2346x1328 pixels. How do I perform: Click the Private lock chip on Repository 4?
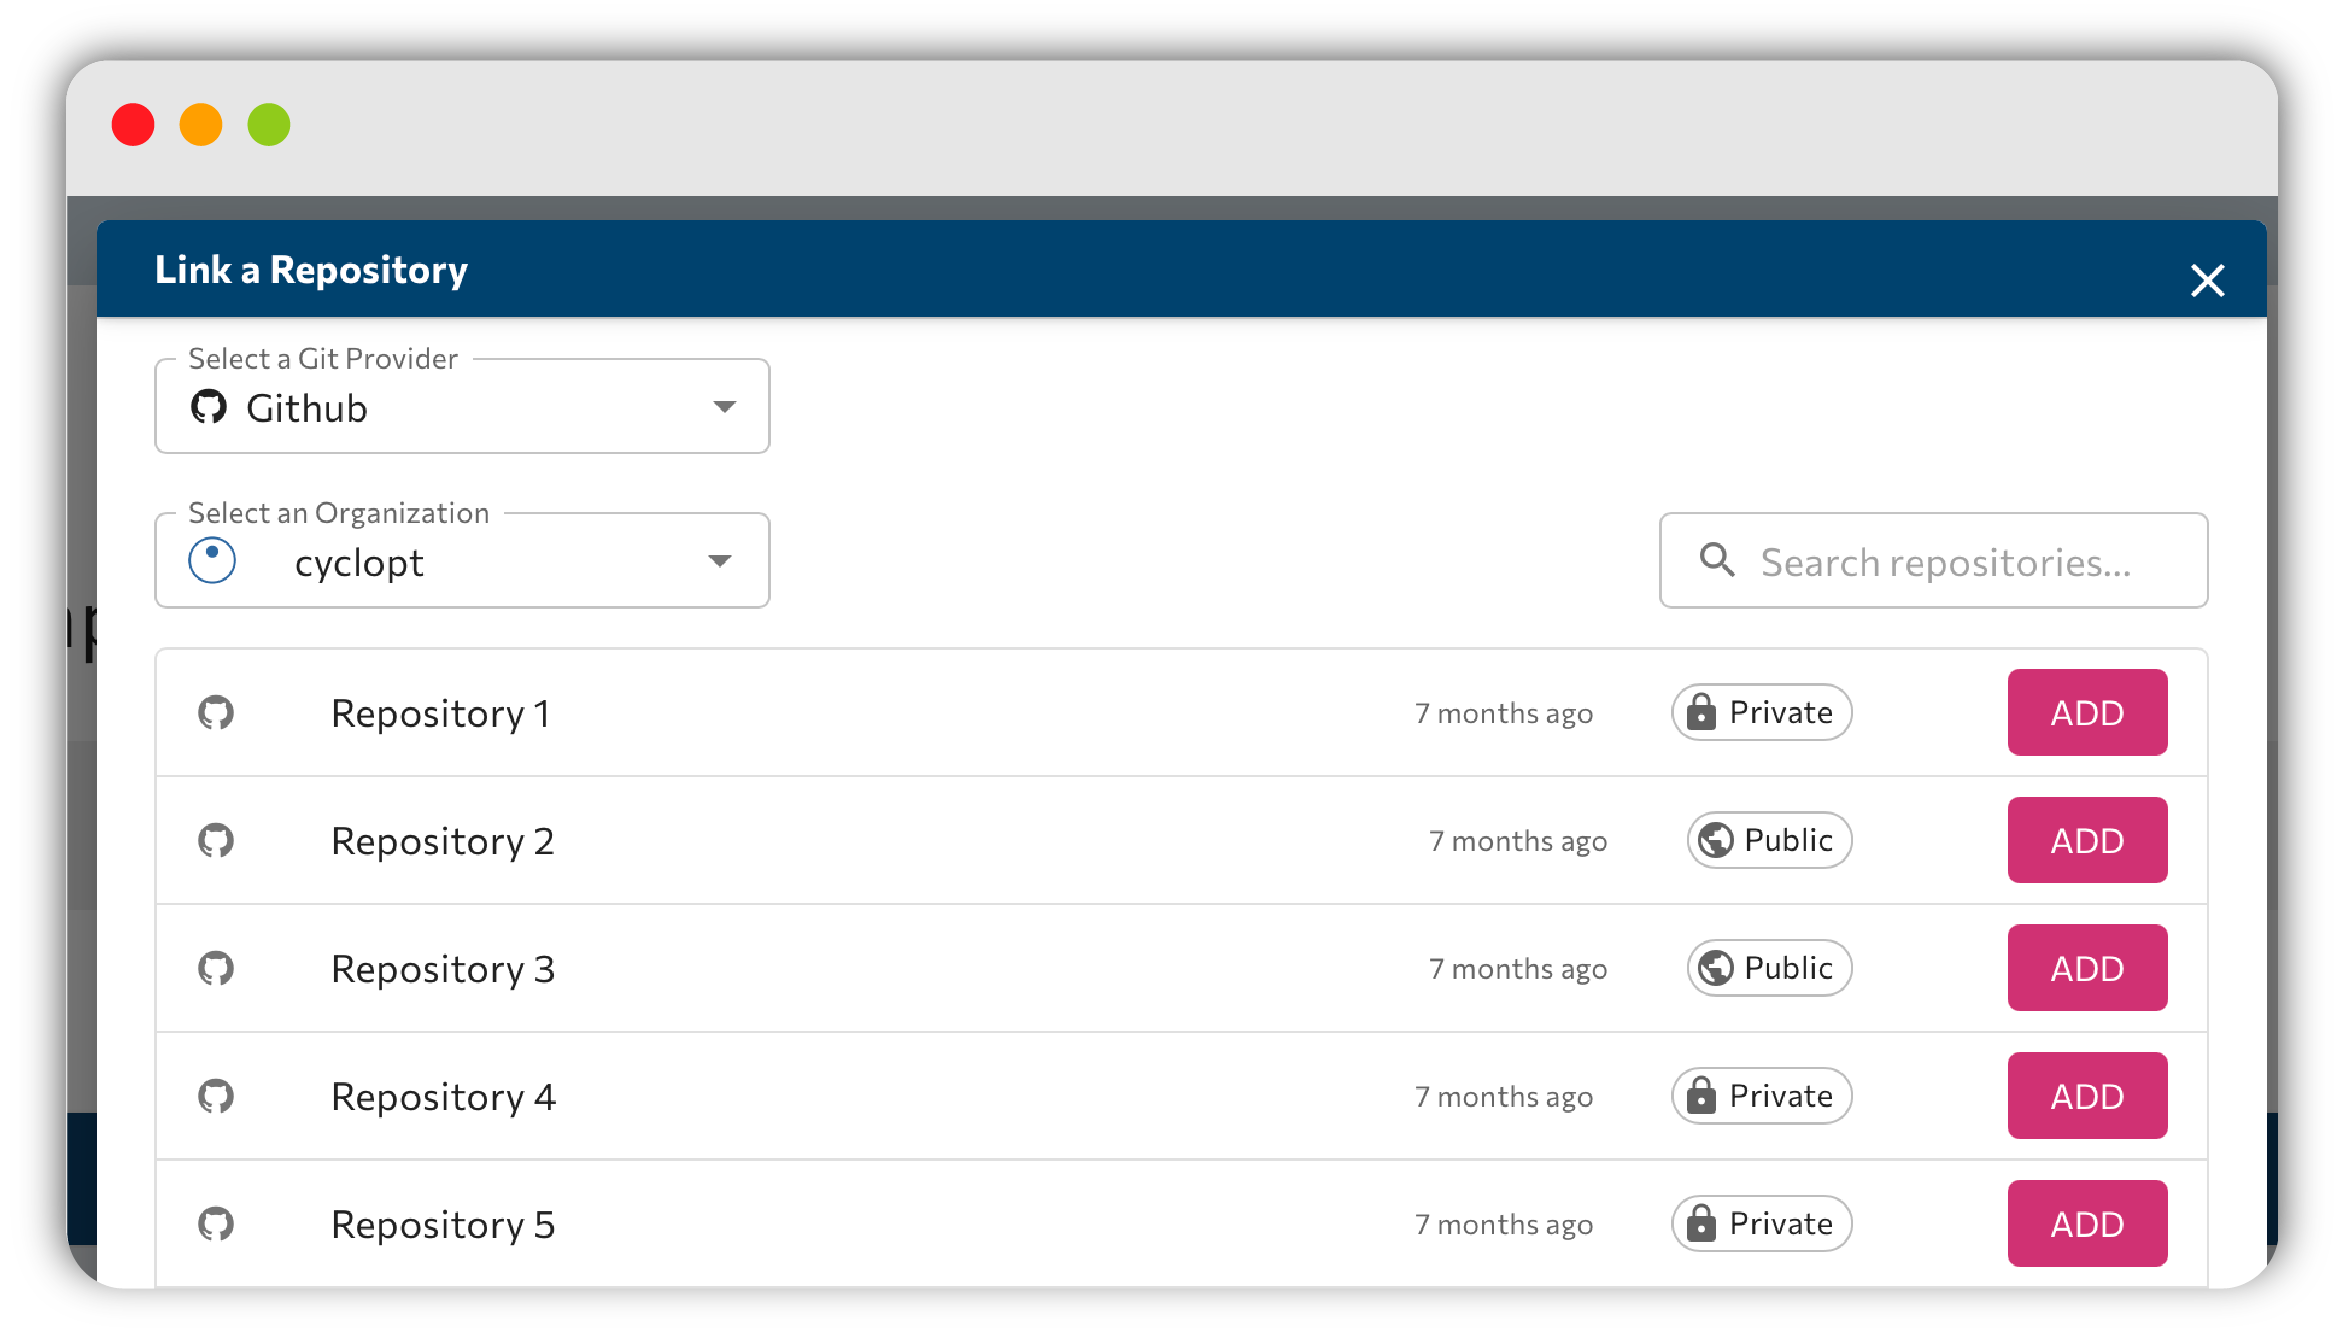(1761, 1097)
